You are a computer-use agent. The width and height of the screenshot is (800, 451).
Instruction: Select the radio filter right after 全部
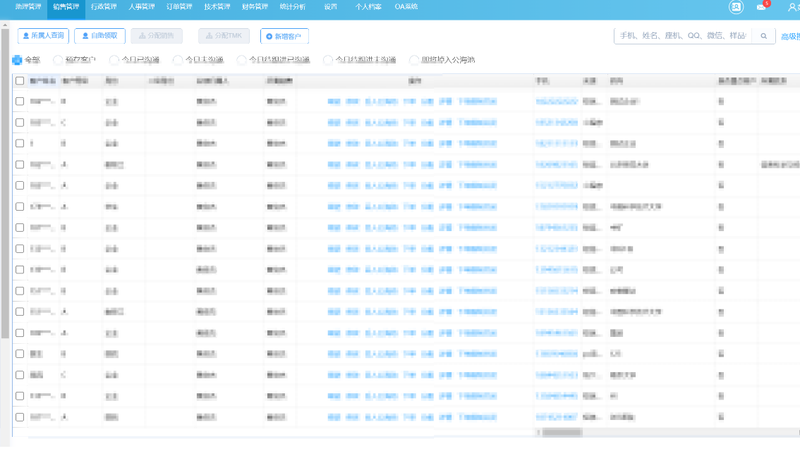point(58,60)
